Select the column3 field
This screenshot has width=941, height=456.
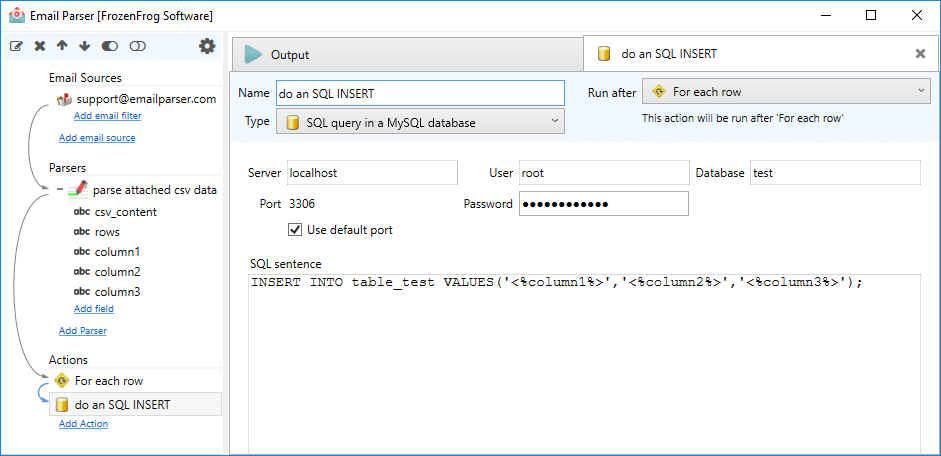[118, 292]
